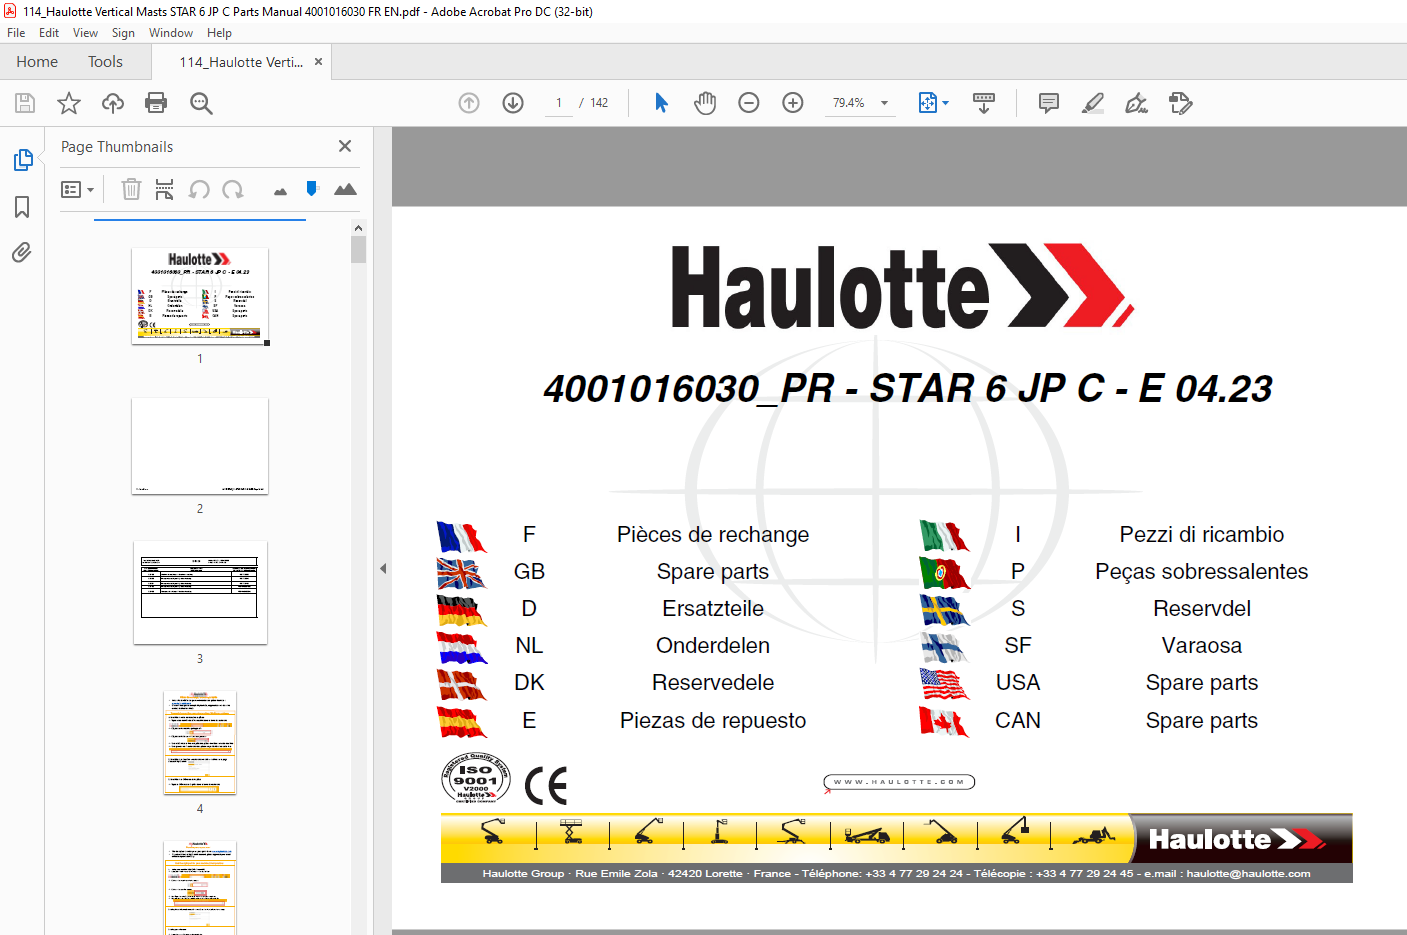Expand the fit page options dropdown
Image resolution: width=1407 pixels, height=935 pixels.
(x=945, y=103)
